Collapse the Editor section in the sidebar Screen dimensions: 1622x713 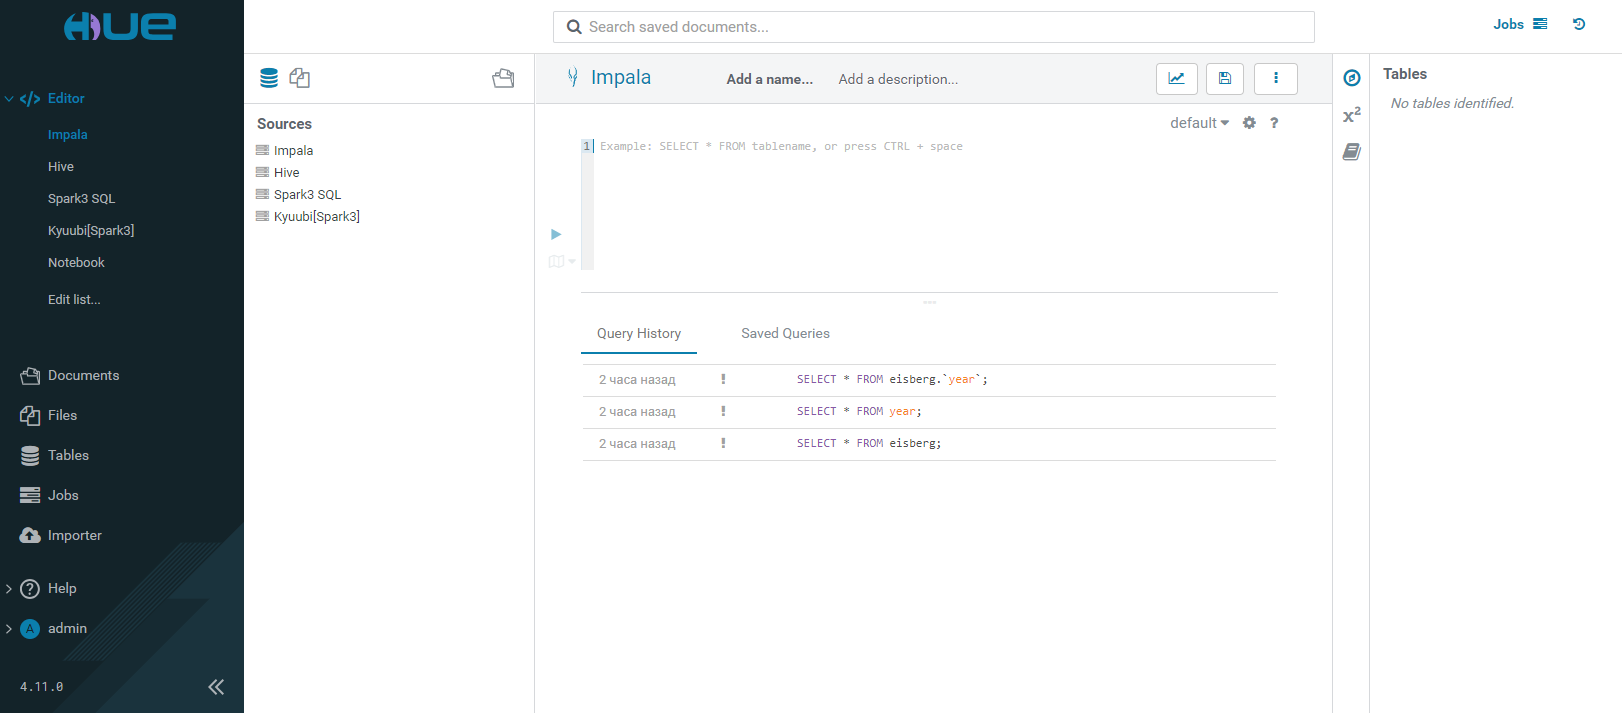[9, 99]
